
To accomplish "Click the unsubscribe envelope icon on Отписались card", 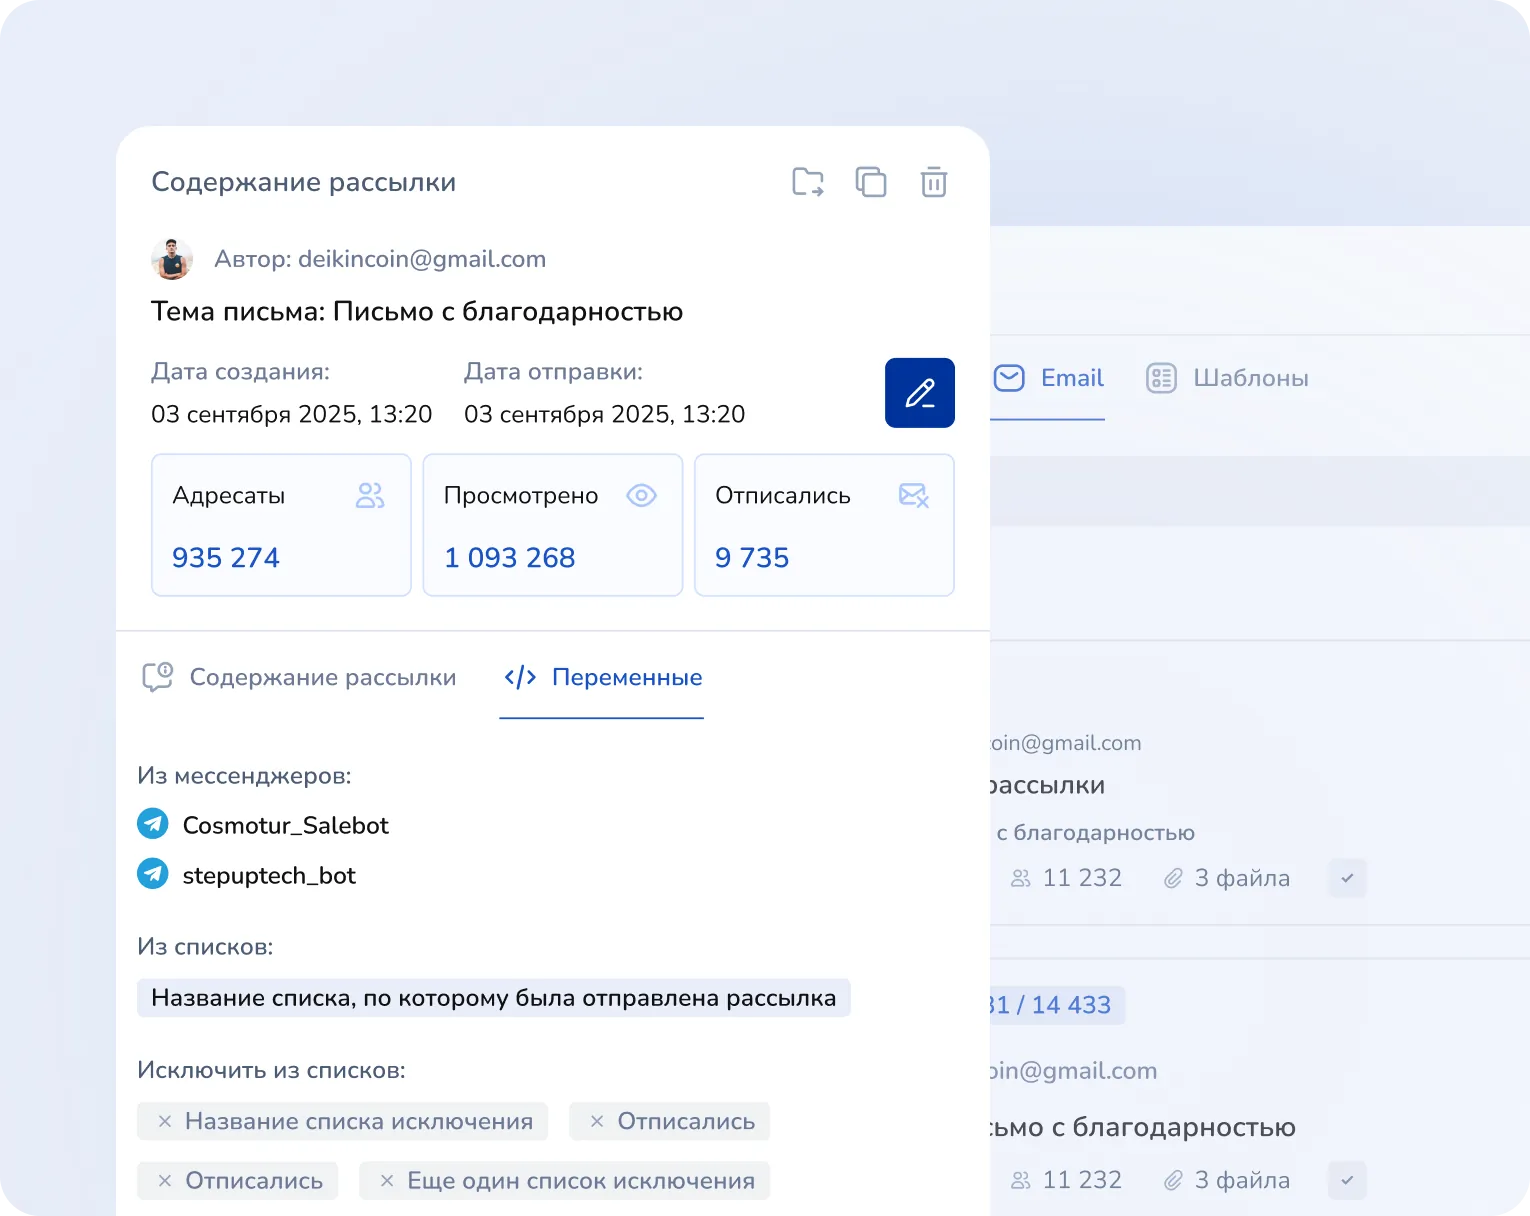I will (912, 495).
